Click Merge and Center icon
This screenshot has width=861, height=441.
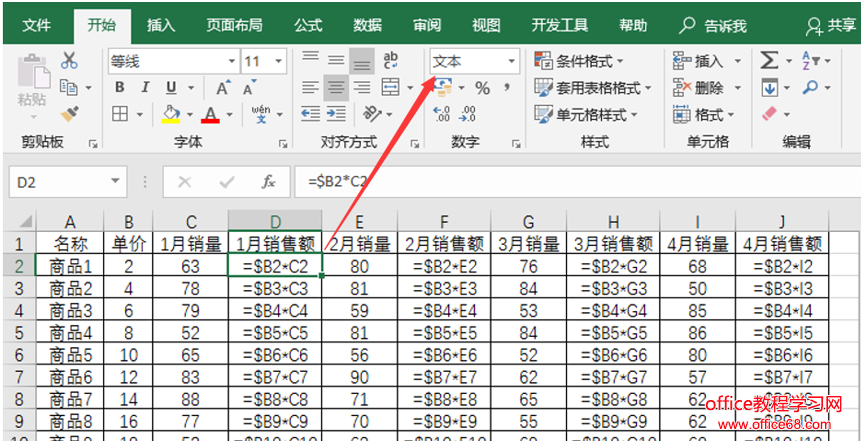[390, 87]
